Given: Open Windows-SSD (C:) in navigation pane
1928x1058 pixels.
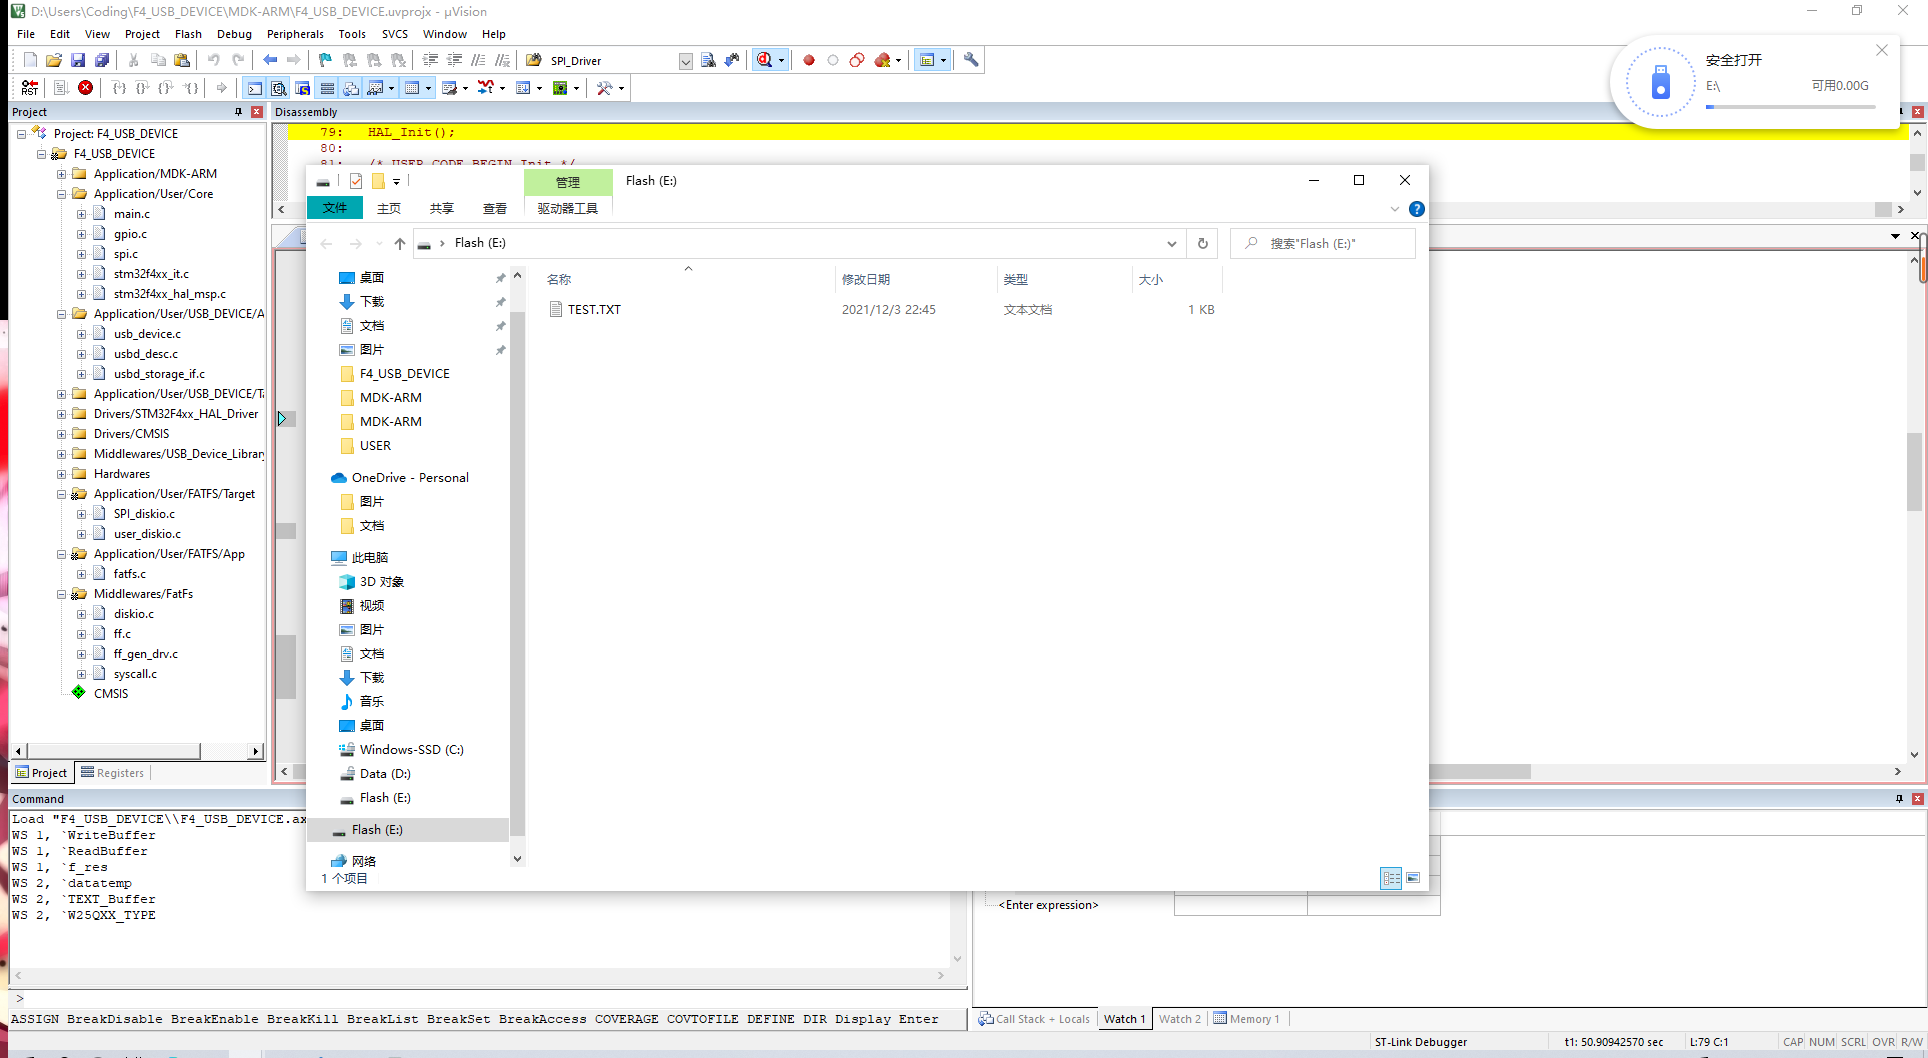Looking at the screenshot, I should pyautogui.click(x=412, y=750).
